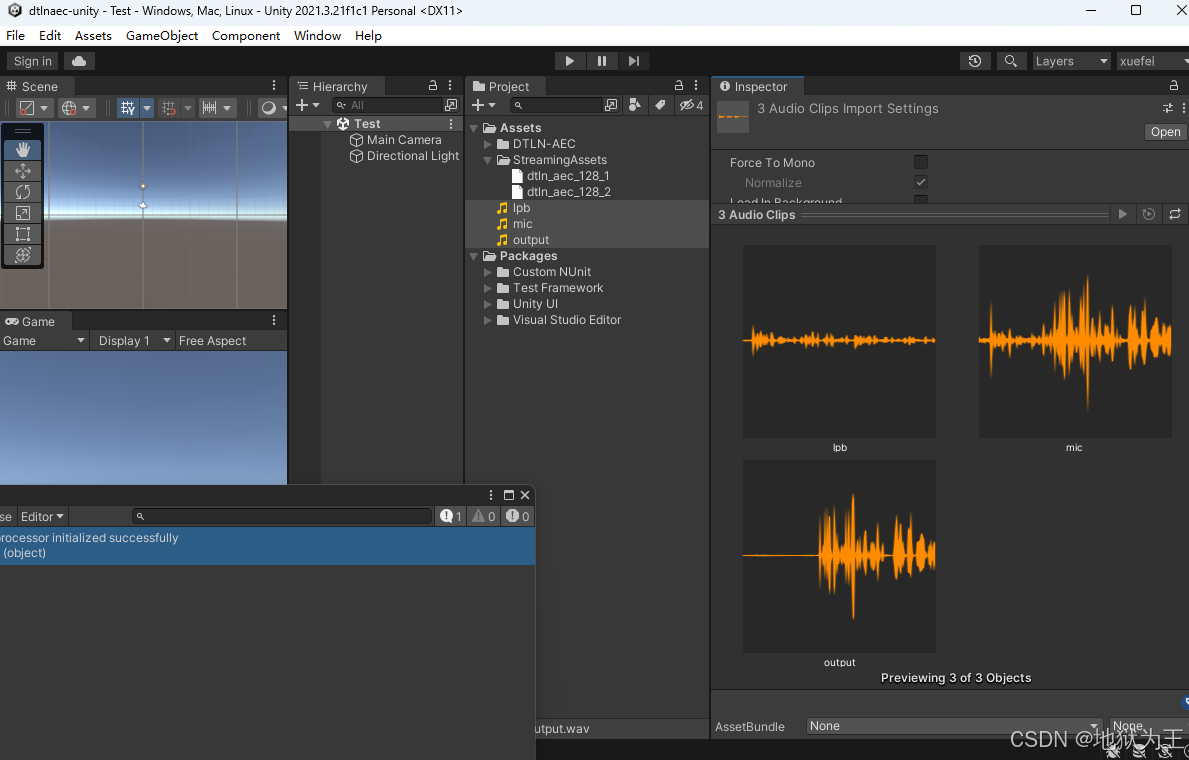Viewport: 1189px width, 760px height.
Task: Click the Pause button
Action: coord(601,61)
